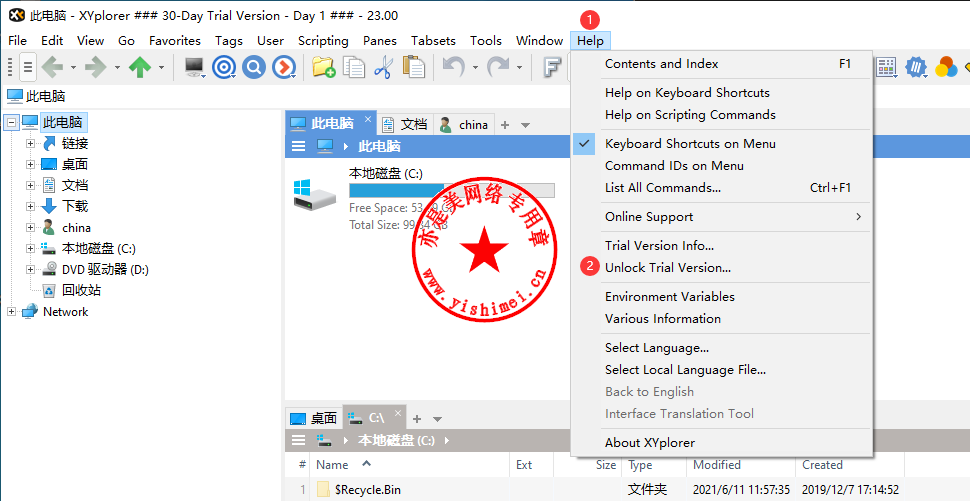This screenshot has height=501, width=970.
Task: Select the DVD 驱动器 (D:) tree item
Action: [x=105, y=270]
